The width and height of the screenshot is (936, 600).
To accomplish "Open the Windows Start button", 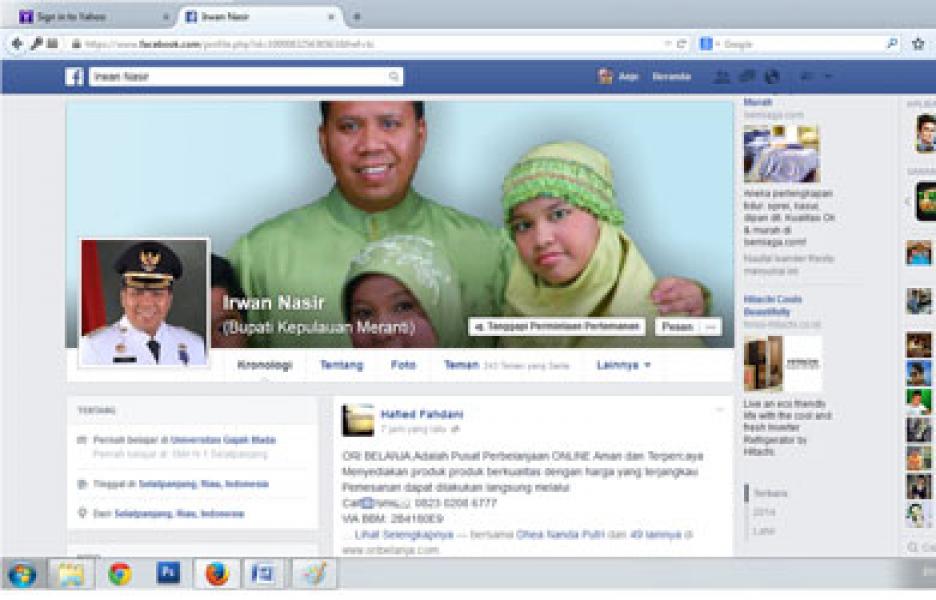I will [22, 574].
